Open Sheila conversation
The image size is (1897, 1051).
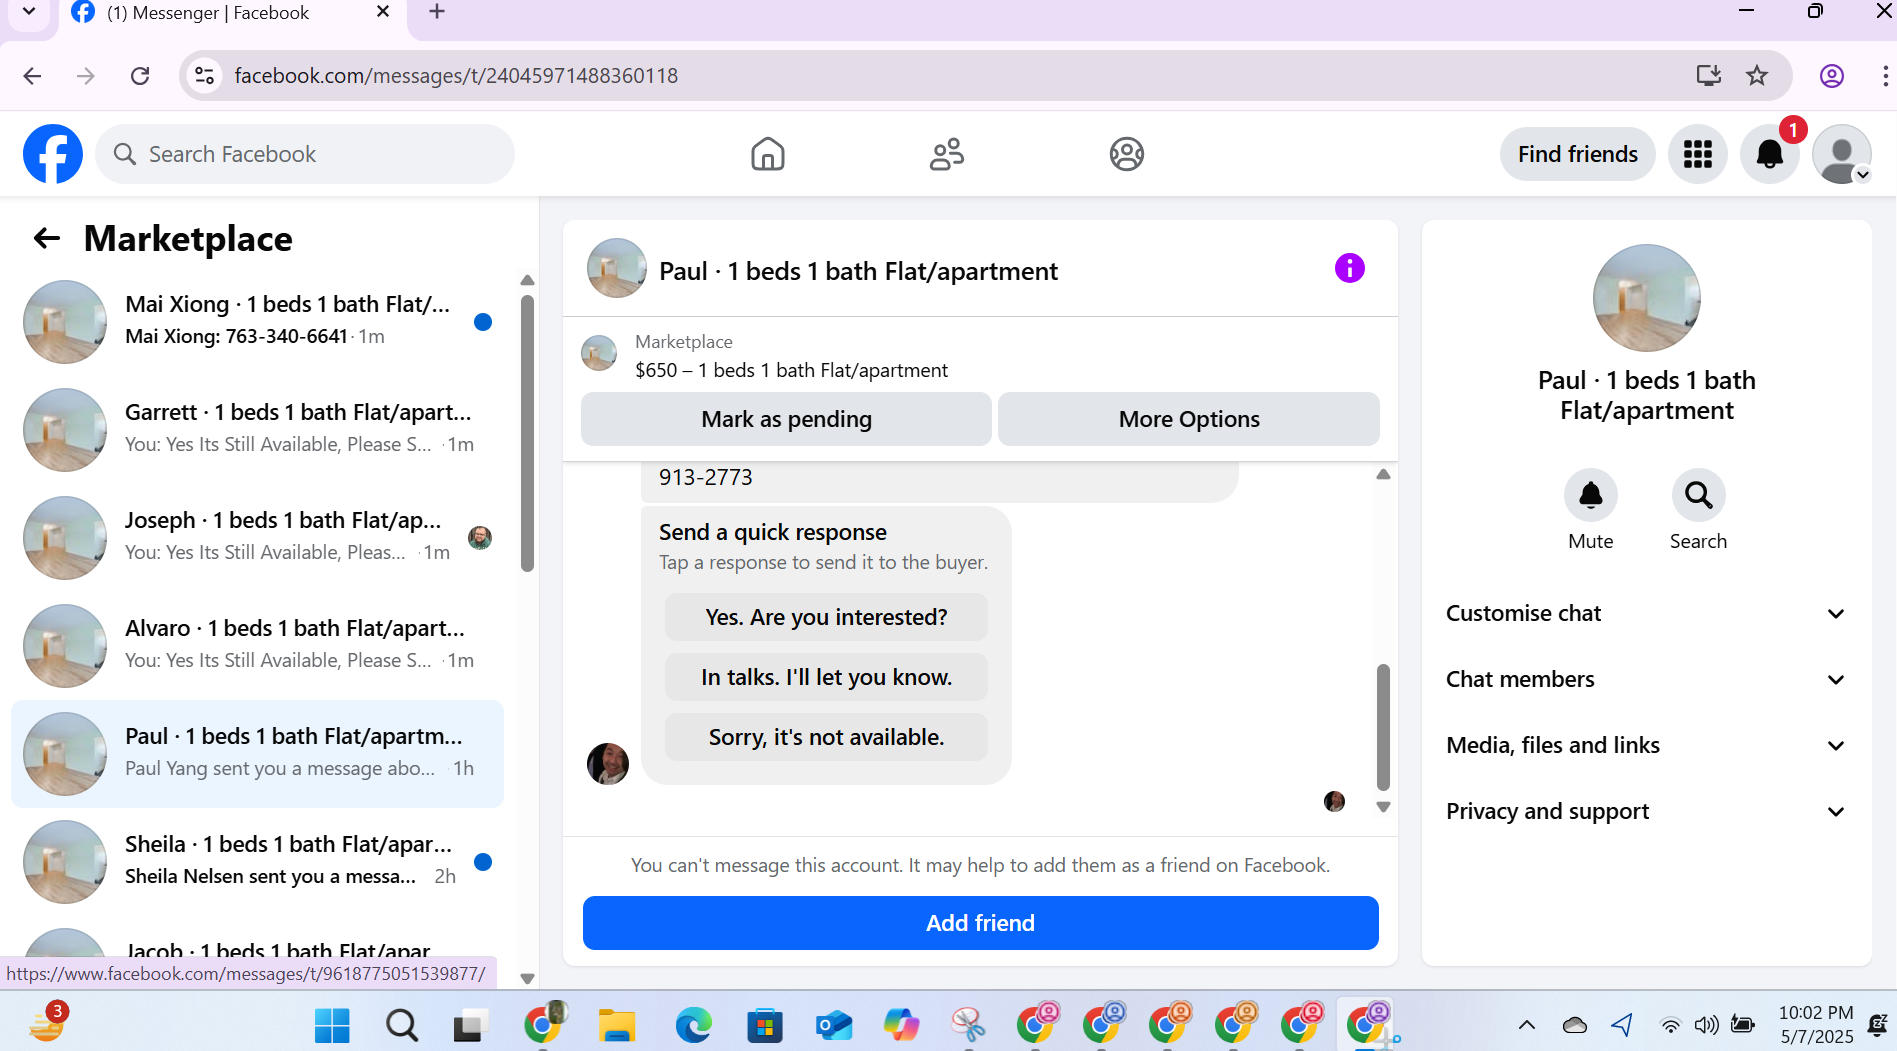pyautogui.click(x=258, y=862)
